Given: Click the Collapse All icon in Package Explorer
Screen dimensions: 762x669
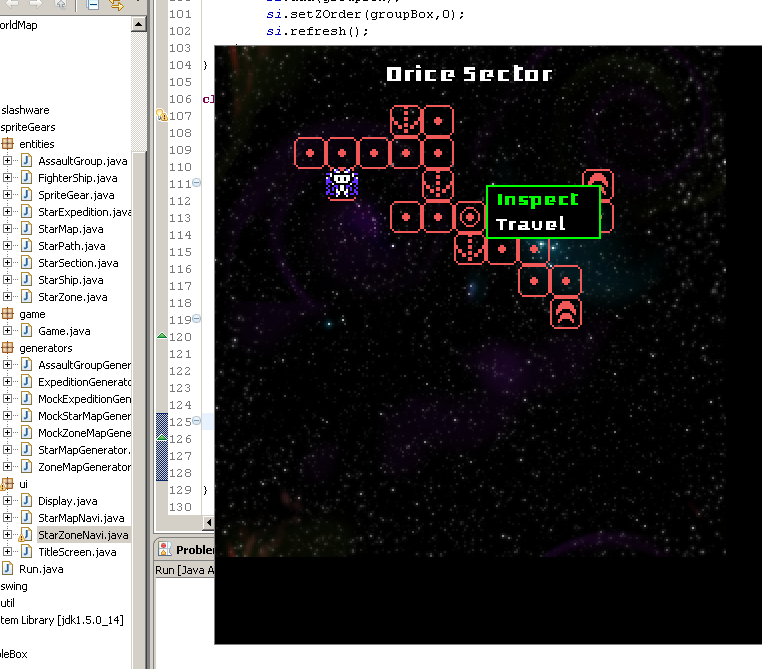Looking at the screenshot, I should point(92,5).
